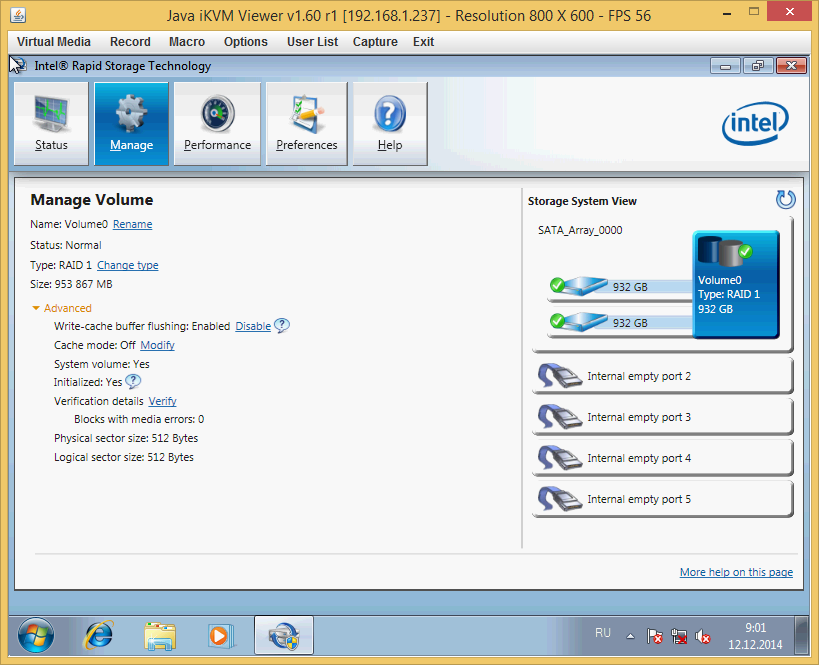Select Internal empty port 3
The image size is (819, 665).
(x=662, y=417)
